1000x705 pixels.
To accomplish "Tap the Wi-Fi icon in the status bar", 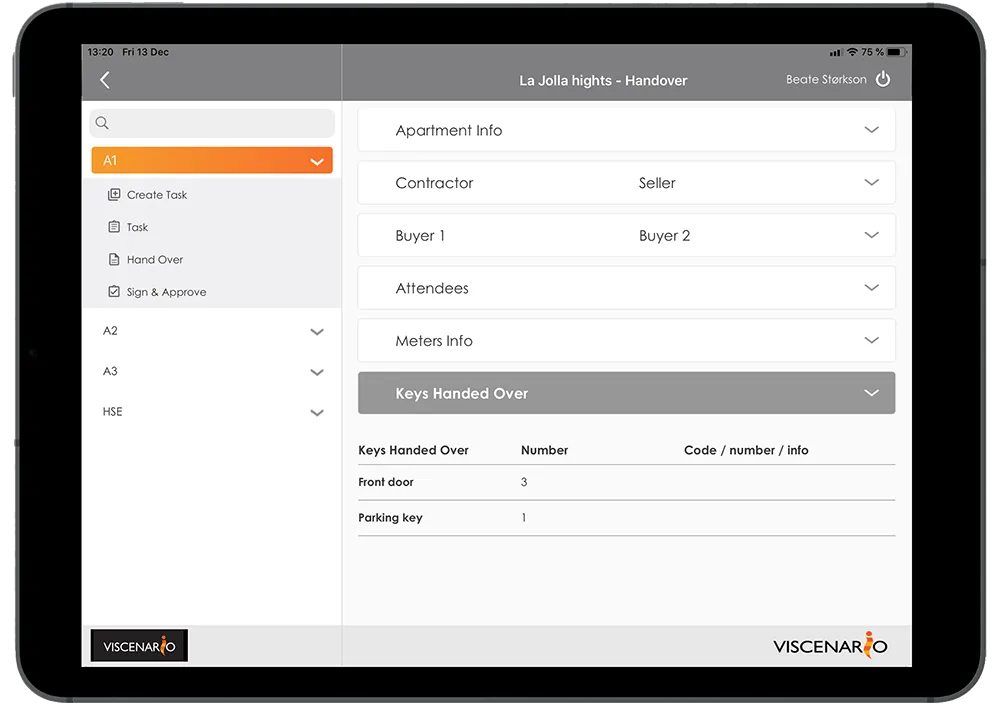I will point(852,52).
